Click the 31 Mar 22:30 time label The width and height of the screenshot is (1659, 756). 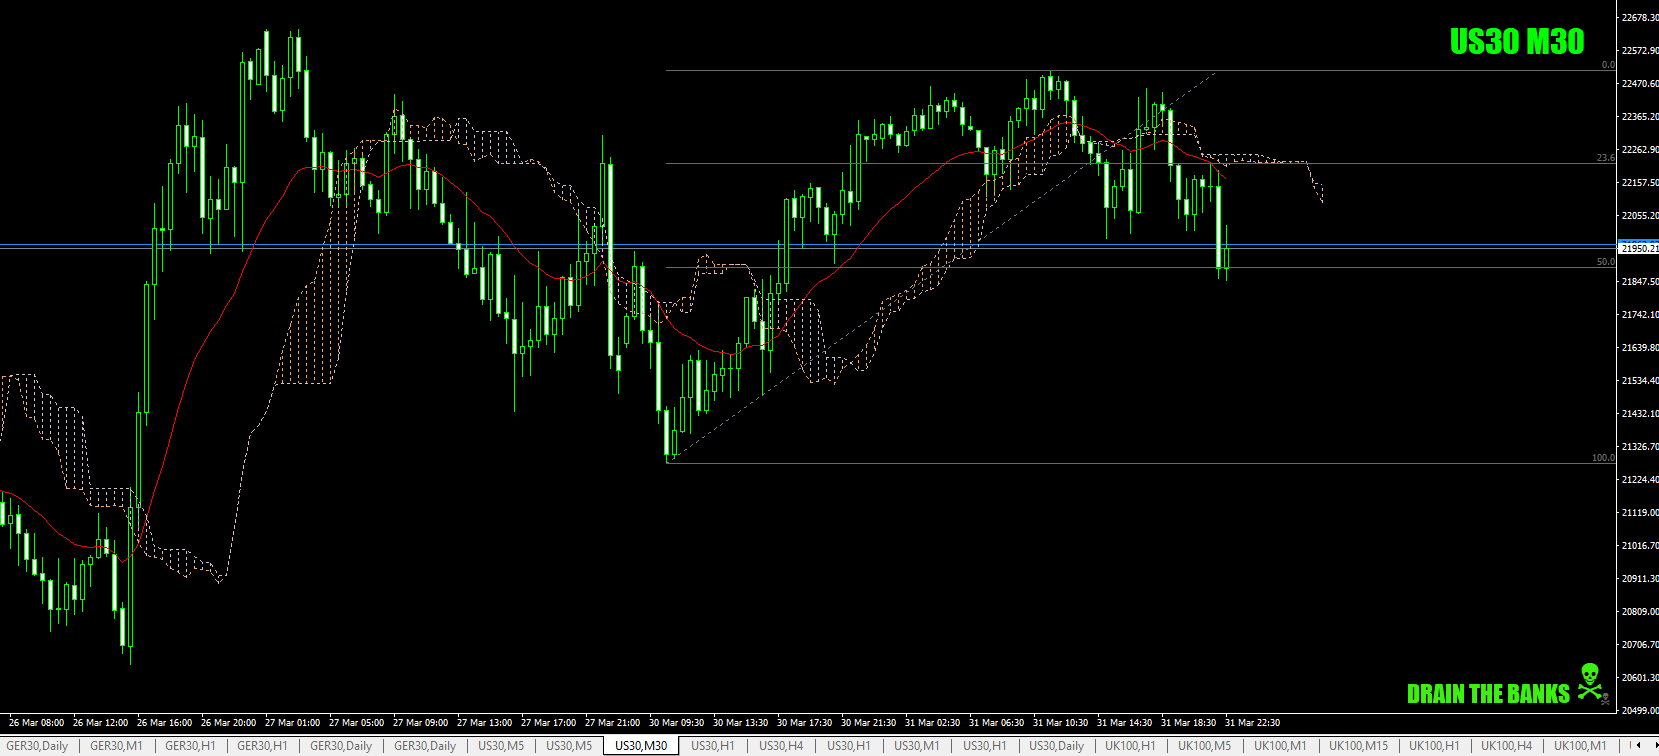[x=1252, y=723]
